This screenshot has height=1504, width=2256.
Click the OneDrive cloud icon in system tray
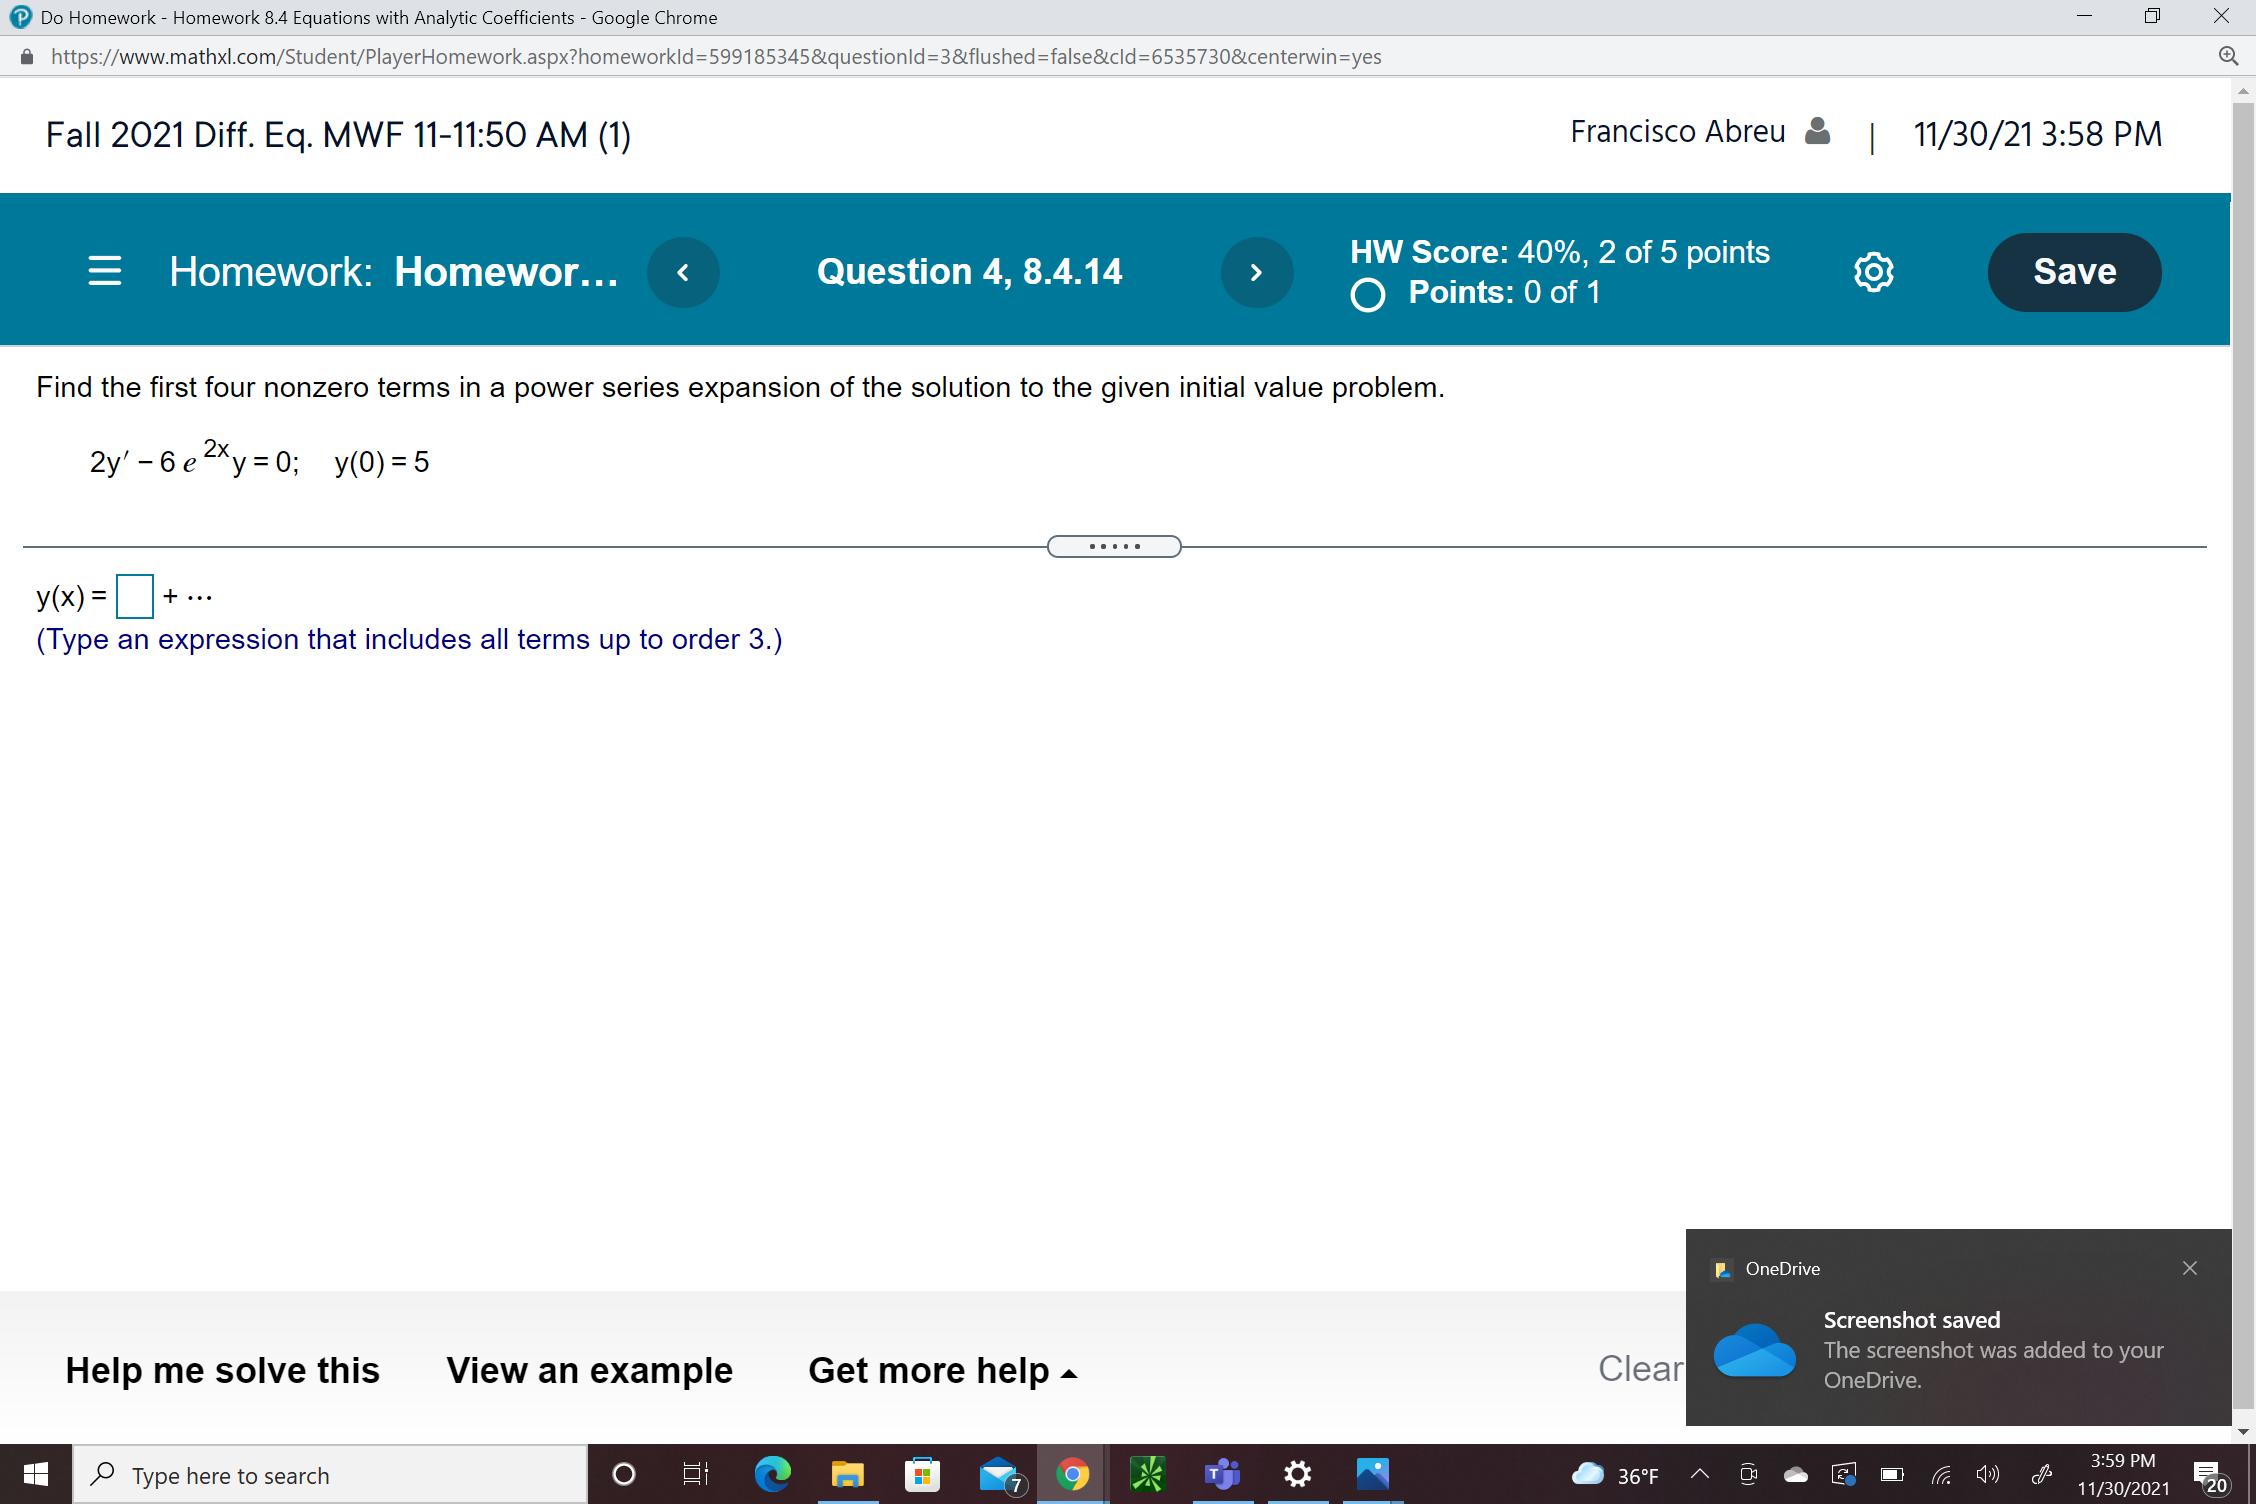(x=1796, y=1474)
